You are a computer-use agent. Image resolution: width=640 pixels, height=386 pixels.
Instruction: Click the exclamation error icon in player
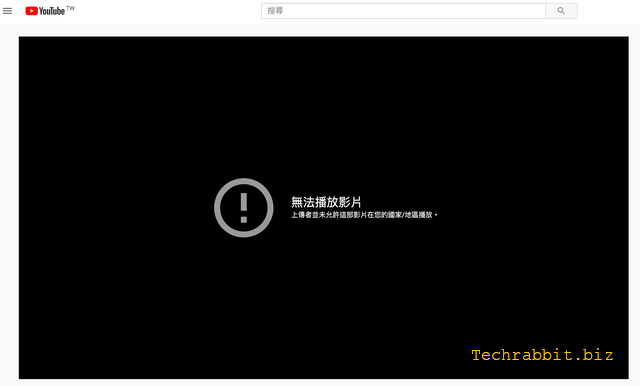point(244,208)
